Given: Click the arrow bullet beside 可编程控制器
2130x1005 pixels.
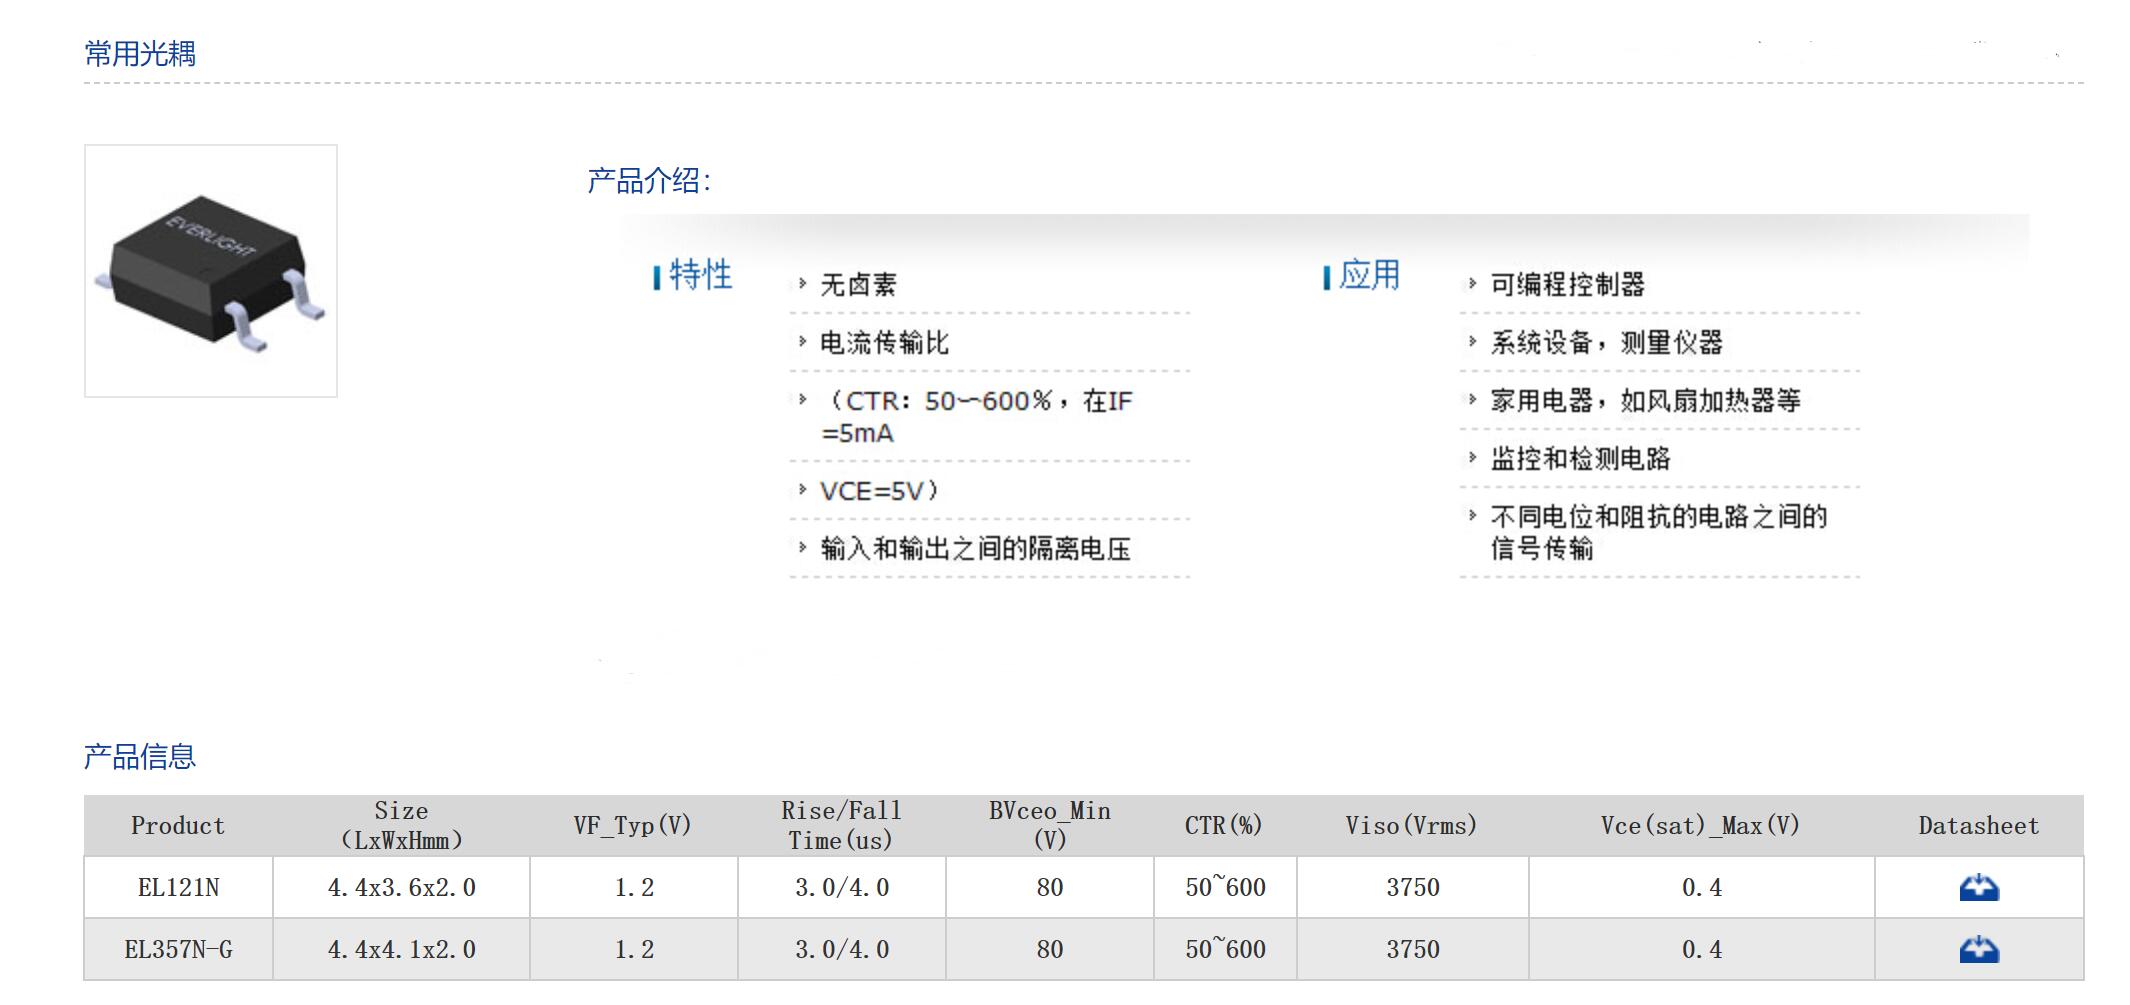Looking at the screenshot, I should [x=1472, y=284].
